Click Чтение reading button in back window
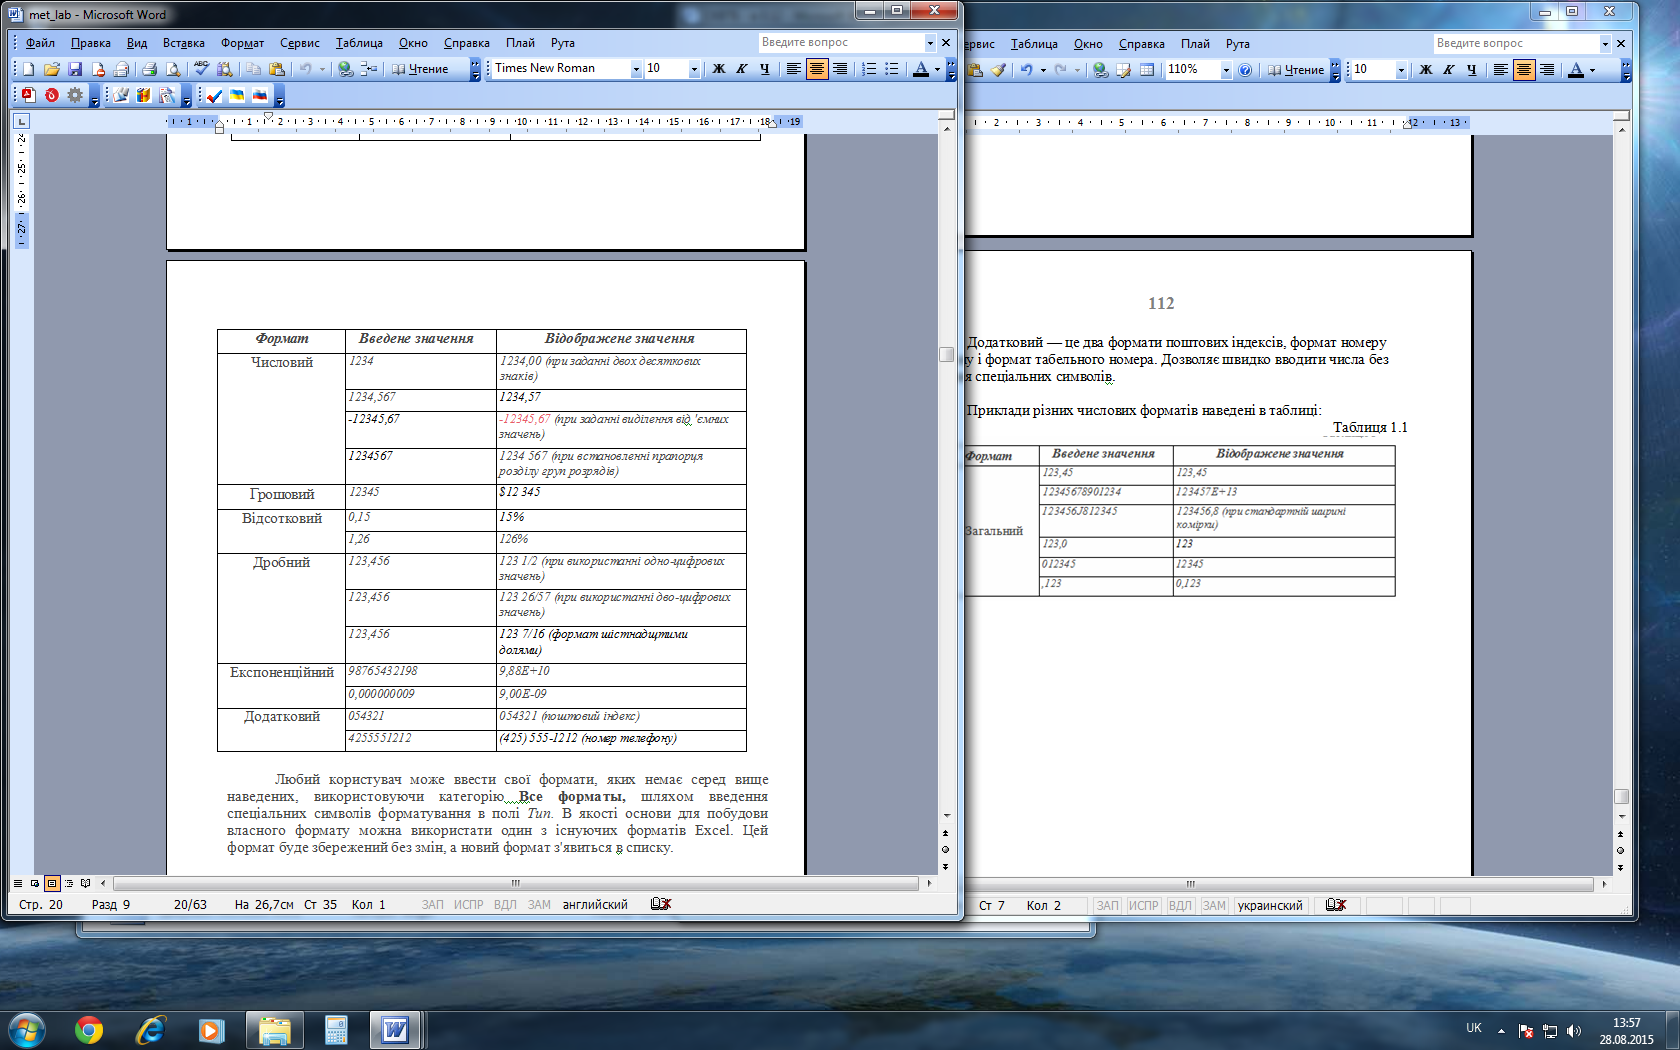1680x1050 pixels. point(1296,70)
